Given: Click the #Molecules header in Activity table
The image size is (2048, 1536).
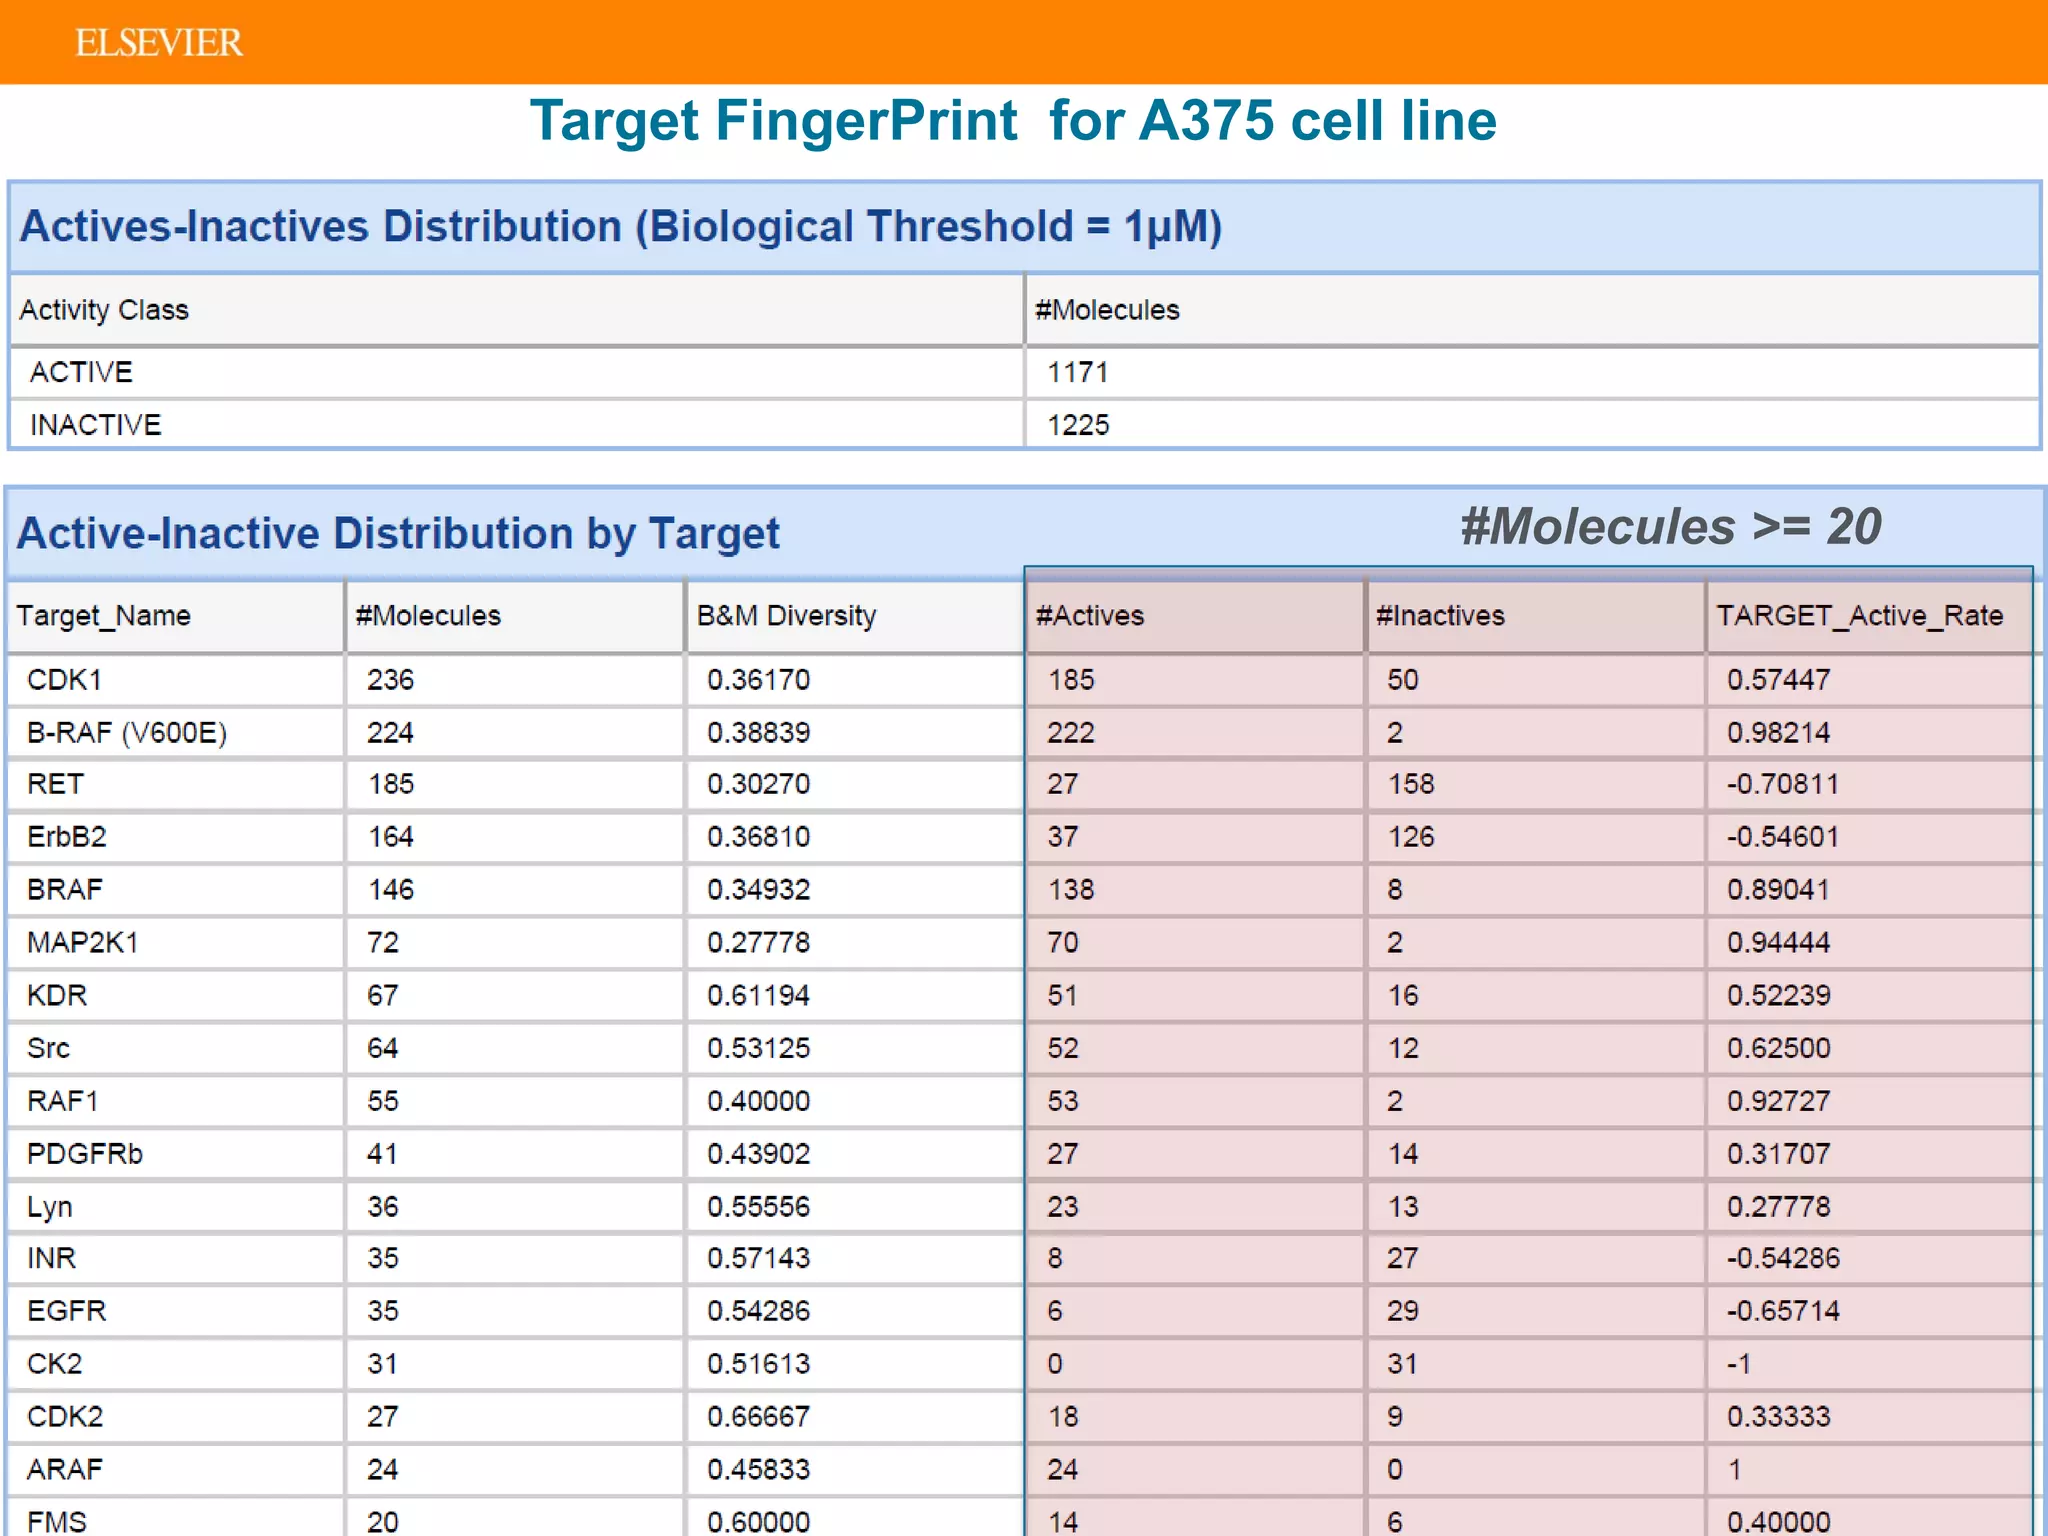Looking at the screenshot, I should tap(1108, 310).
